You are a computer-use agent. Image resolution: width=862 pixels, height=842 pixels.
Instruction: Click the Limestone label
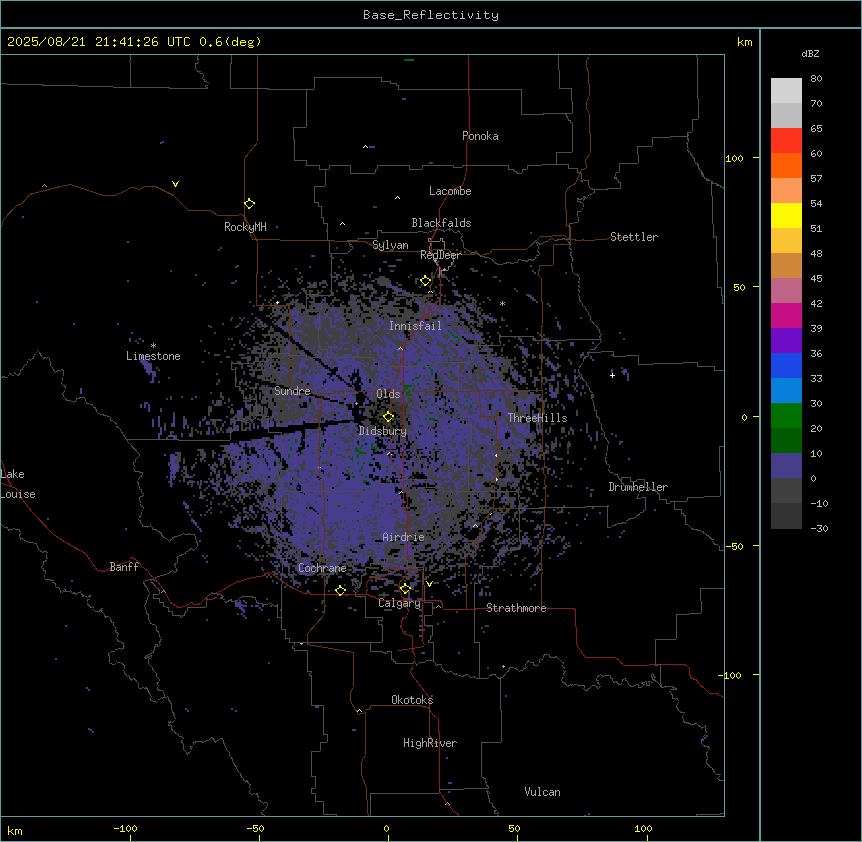coord(153,356)
